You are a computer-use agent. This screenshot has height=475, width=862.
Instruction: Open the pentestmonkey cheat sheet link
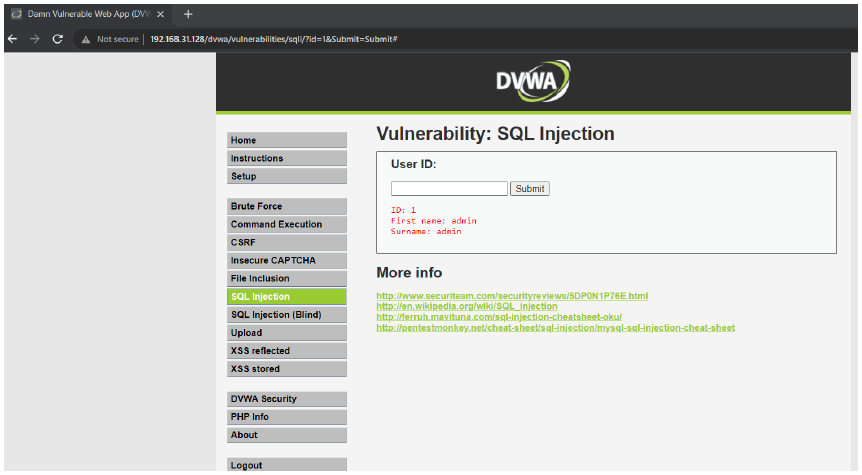pyautogui.click(x=555, y=328)
